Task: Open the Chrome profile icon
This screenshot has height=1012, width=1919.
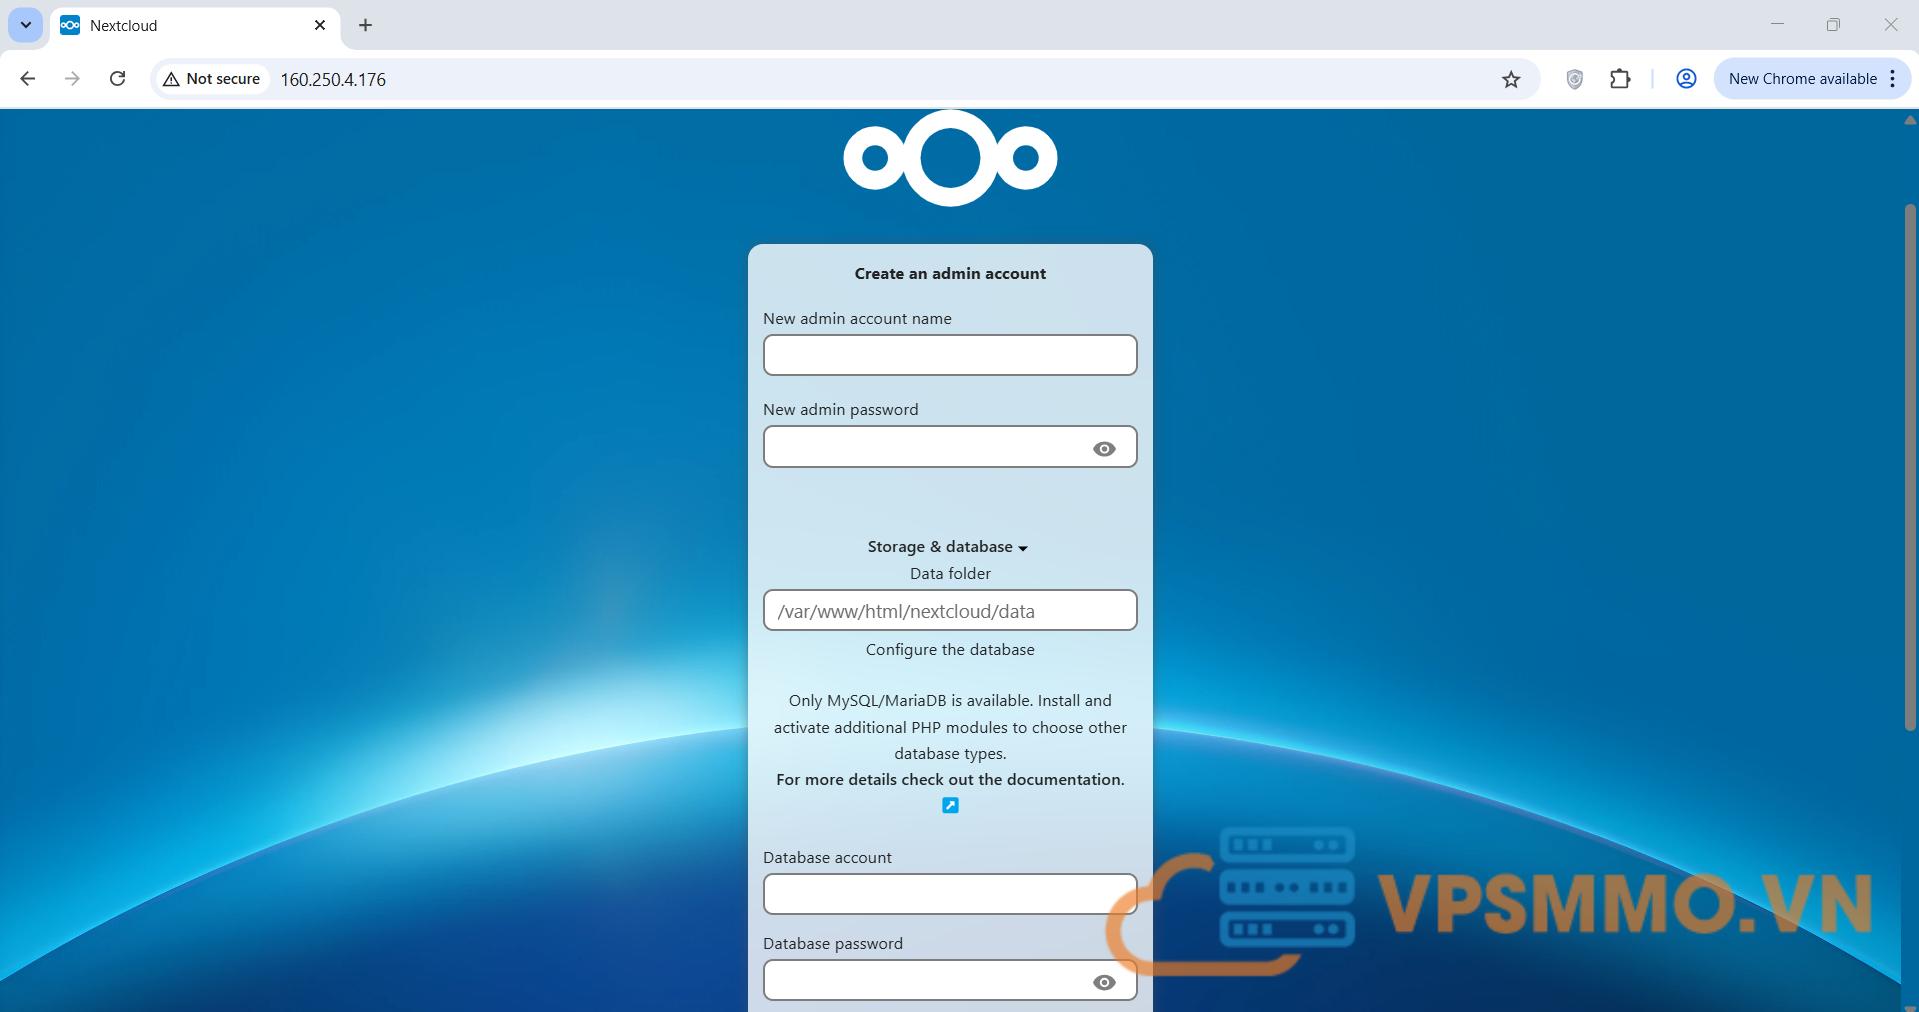Action: pos(1685,79)
